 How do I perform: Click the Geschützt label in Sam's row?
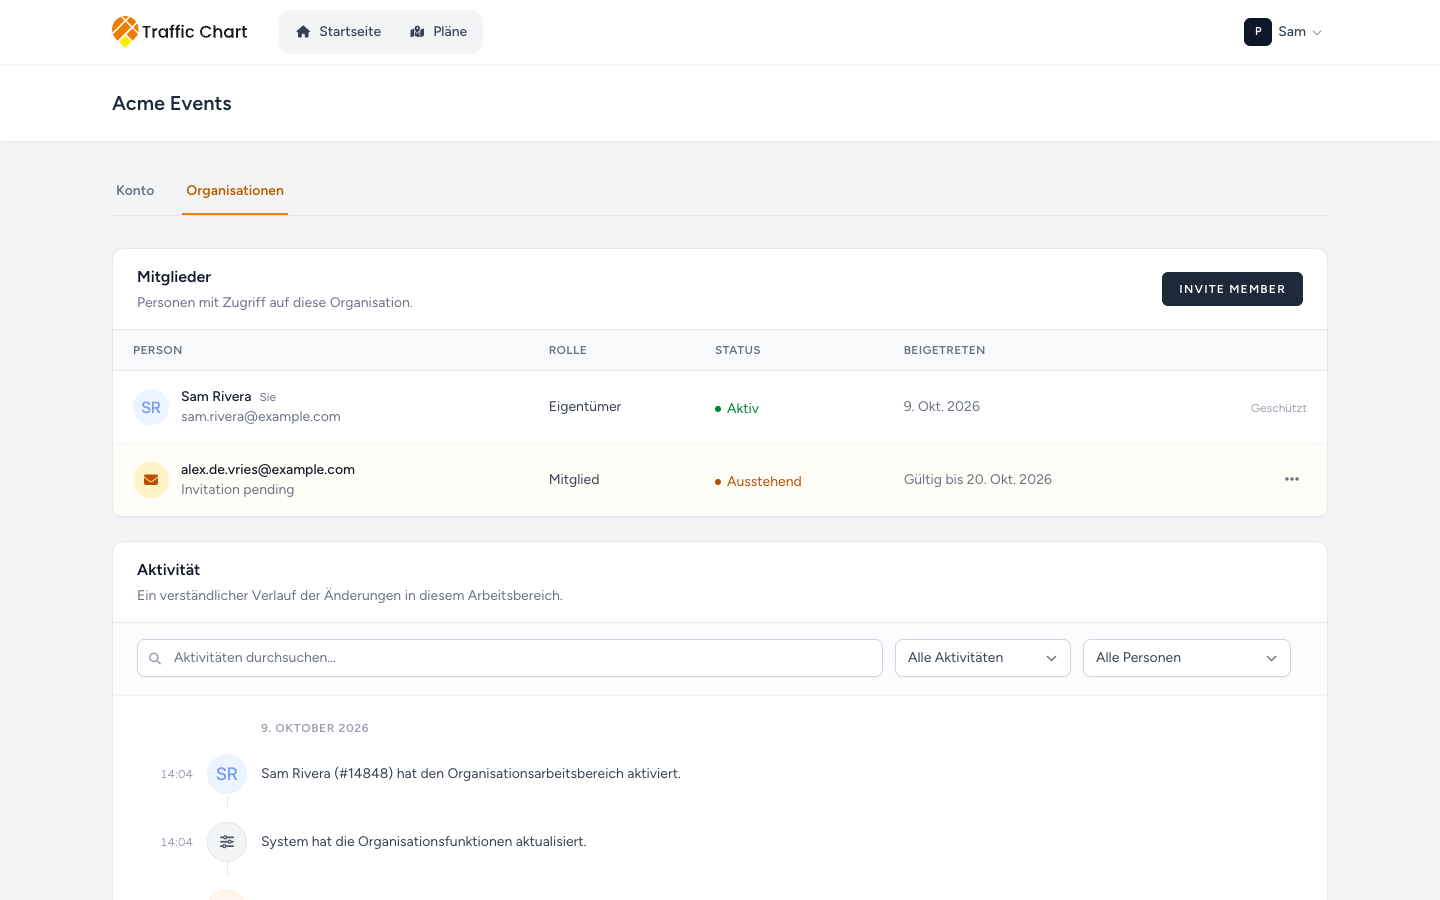point(1279,408)
